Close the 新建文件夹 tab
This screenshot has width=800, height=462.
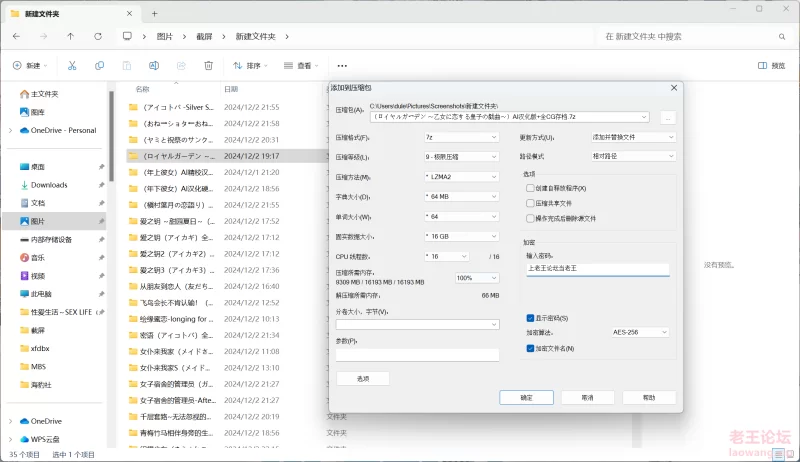click(x=129, y=14)
